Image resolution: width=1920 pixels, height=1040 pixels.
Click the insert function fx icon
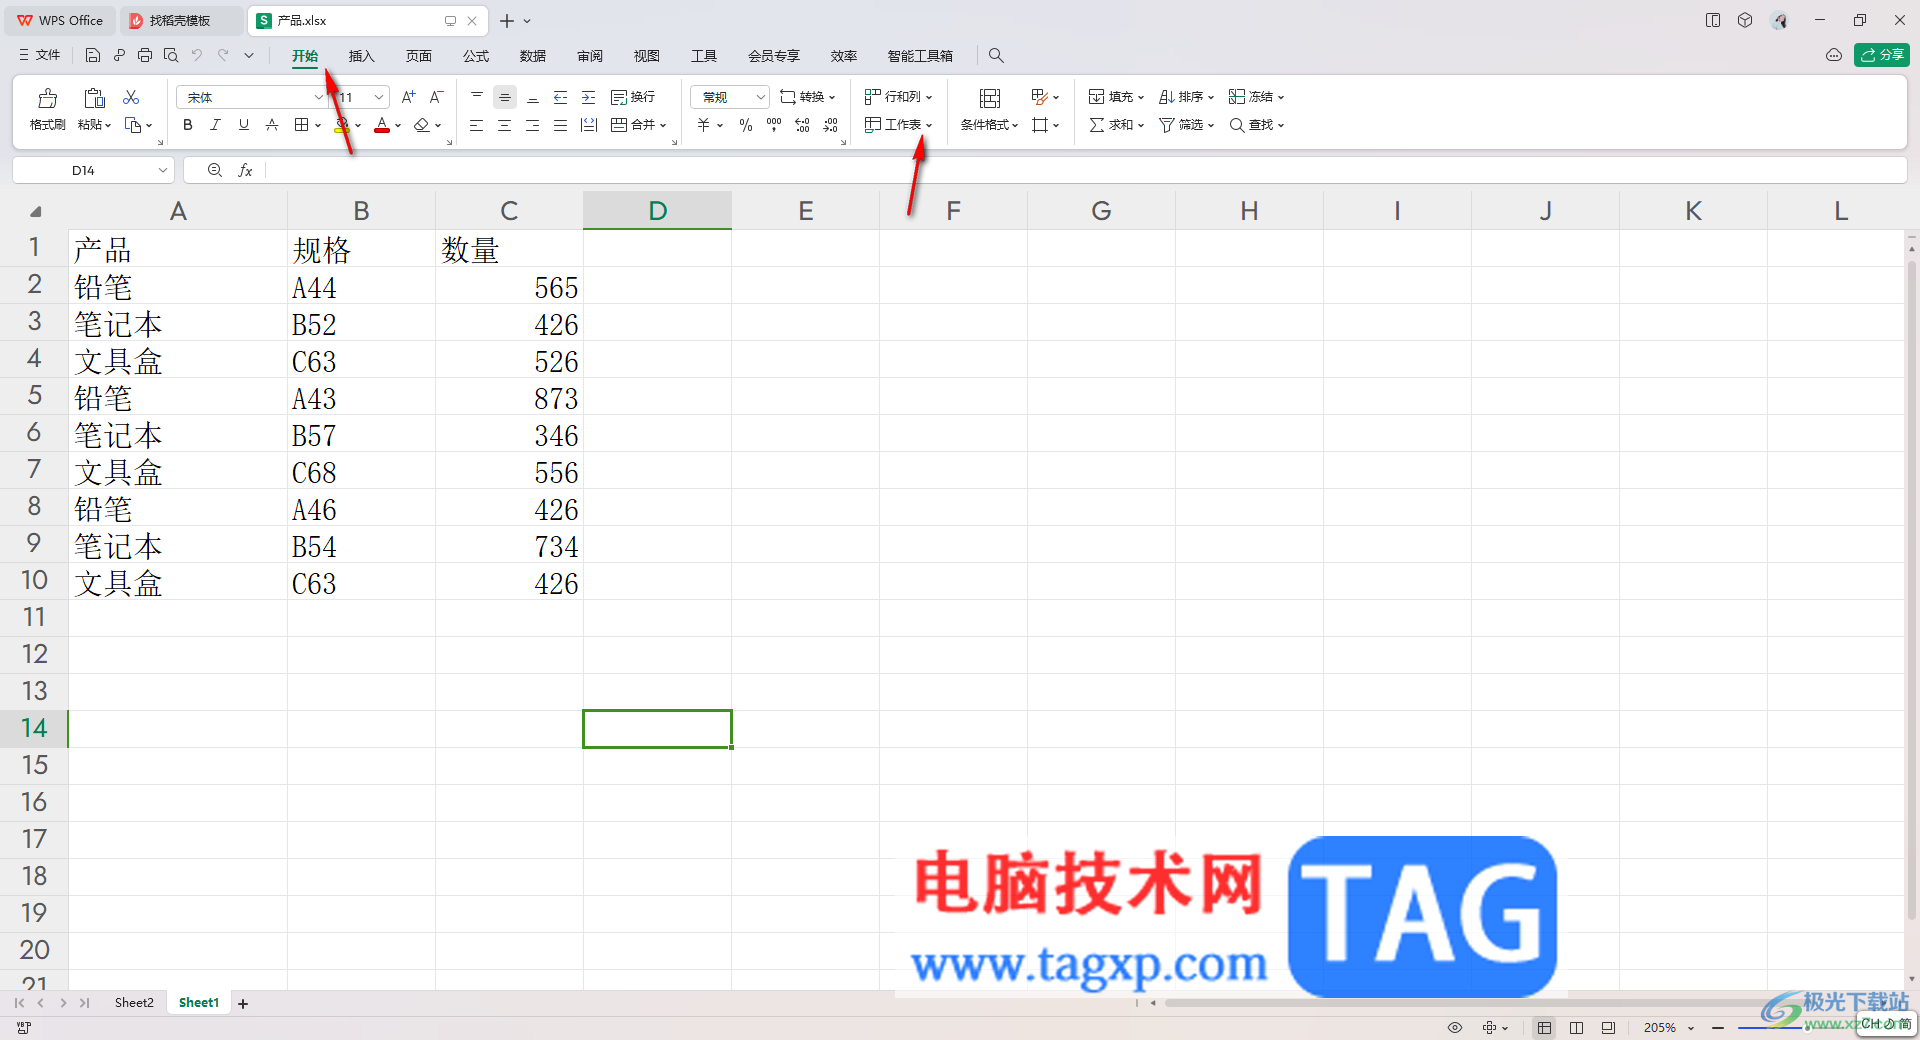tap(245, 171)
